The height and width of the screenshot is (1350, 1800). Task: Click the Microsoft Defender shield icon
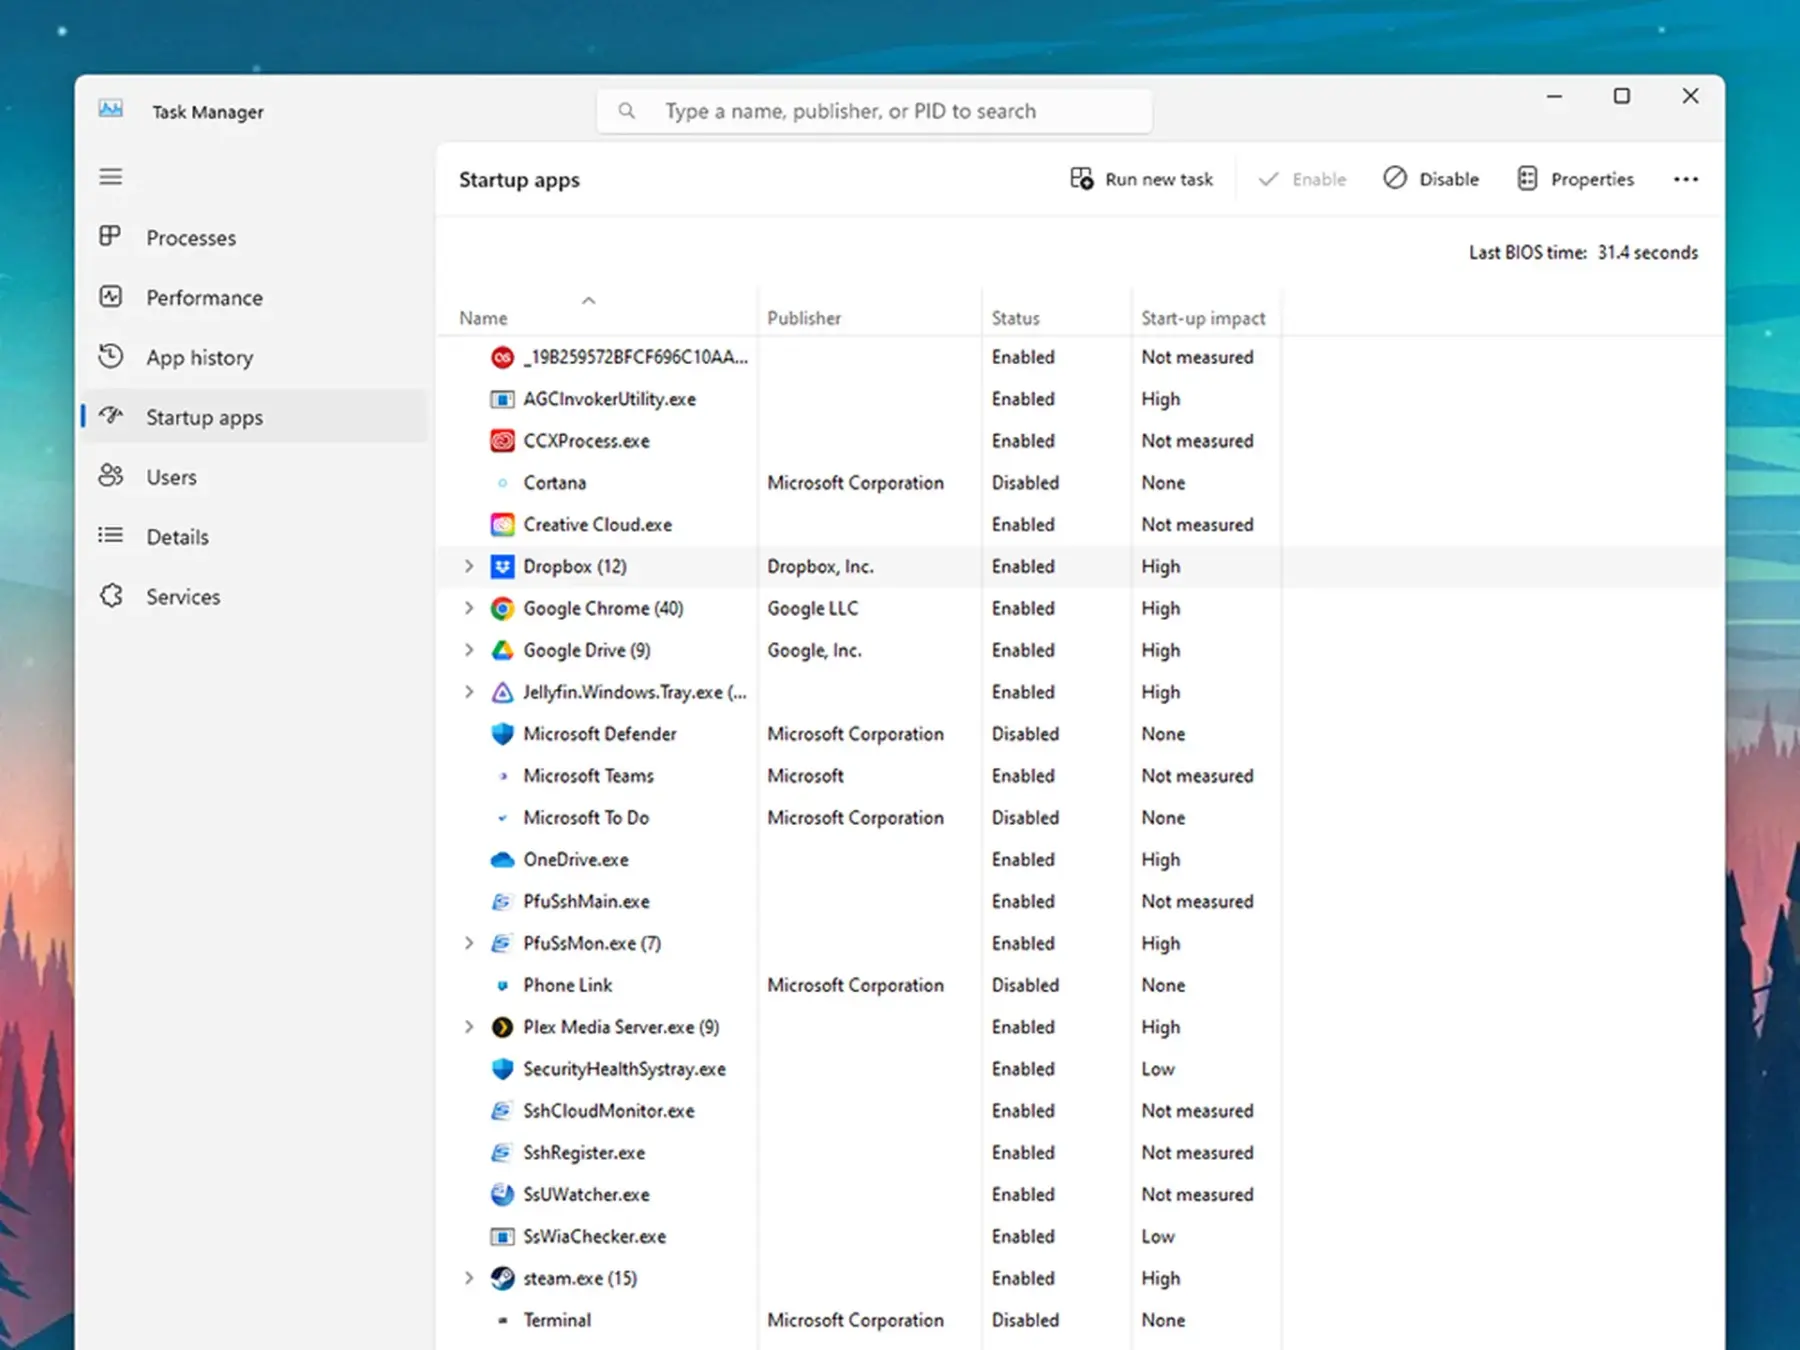tap(502, 734)
